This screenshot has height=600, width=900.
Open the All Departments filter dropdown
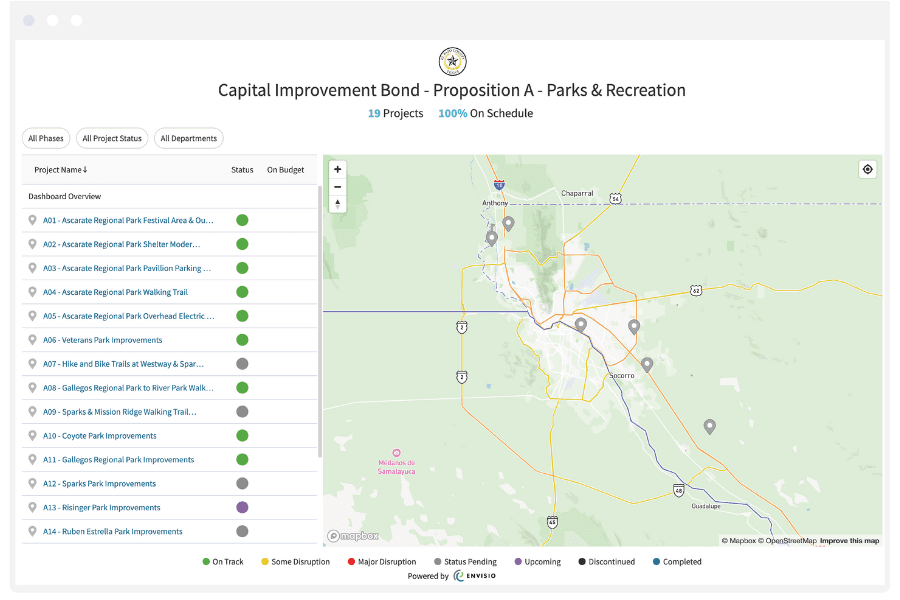(x=190, y=138)
